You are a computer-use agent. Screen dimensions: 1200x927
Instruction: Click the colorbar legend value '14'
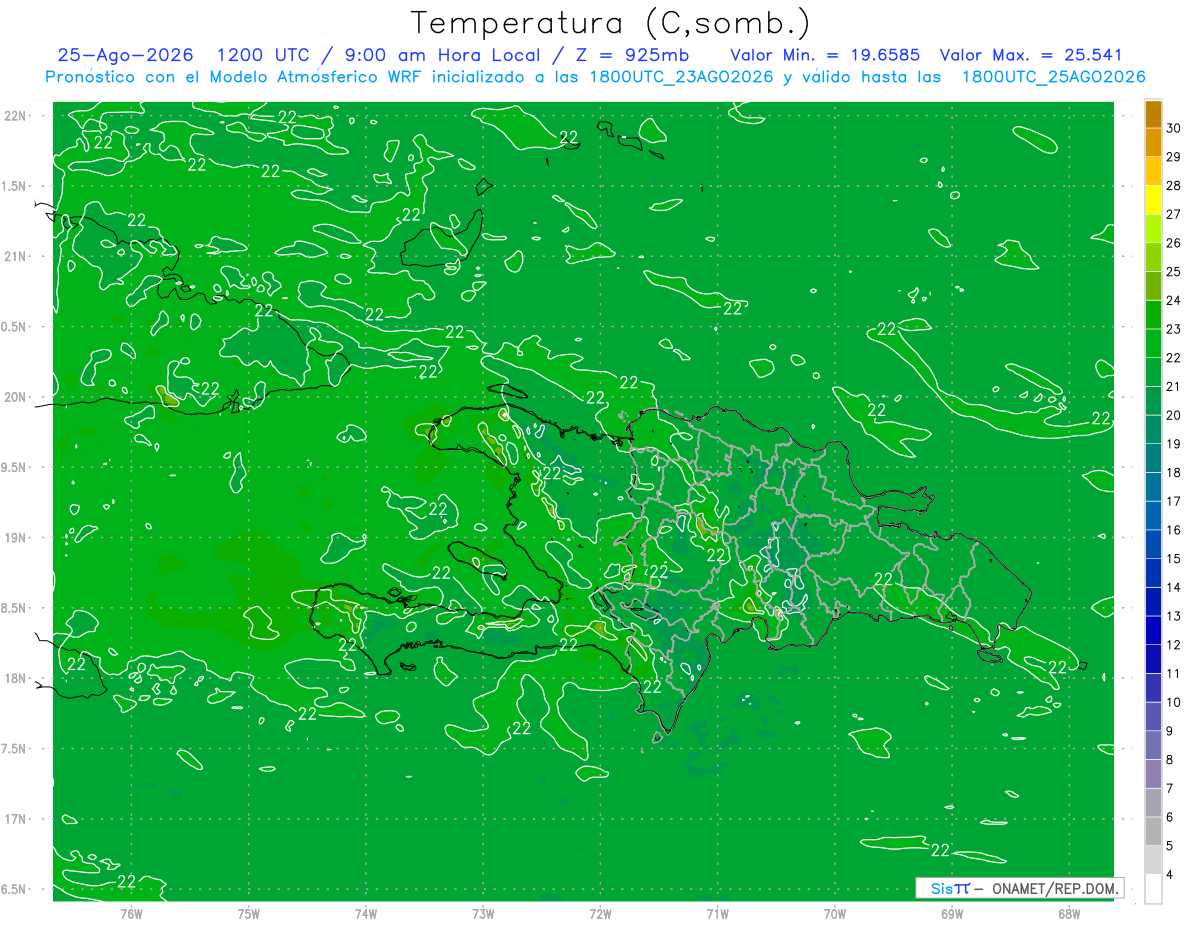click(x=1174, y=587)
